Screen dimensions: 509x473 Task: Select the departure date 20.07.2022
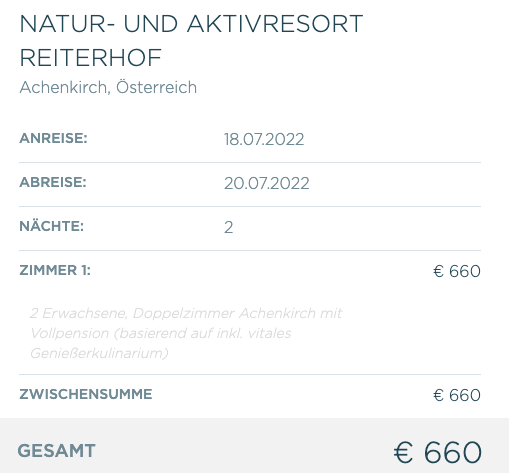[266, 183]
